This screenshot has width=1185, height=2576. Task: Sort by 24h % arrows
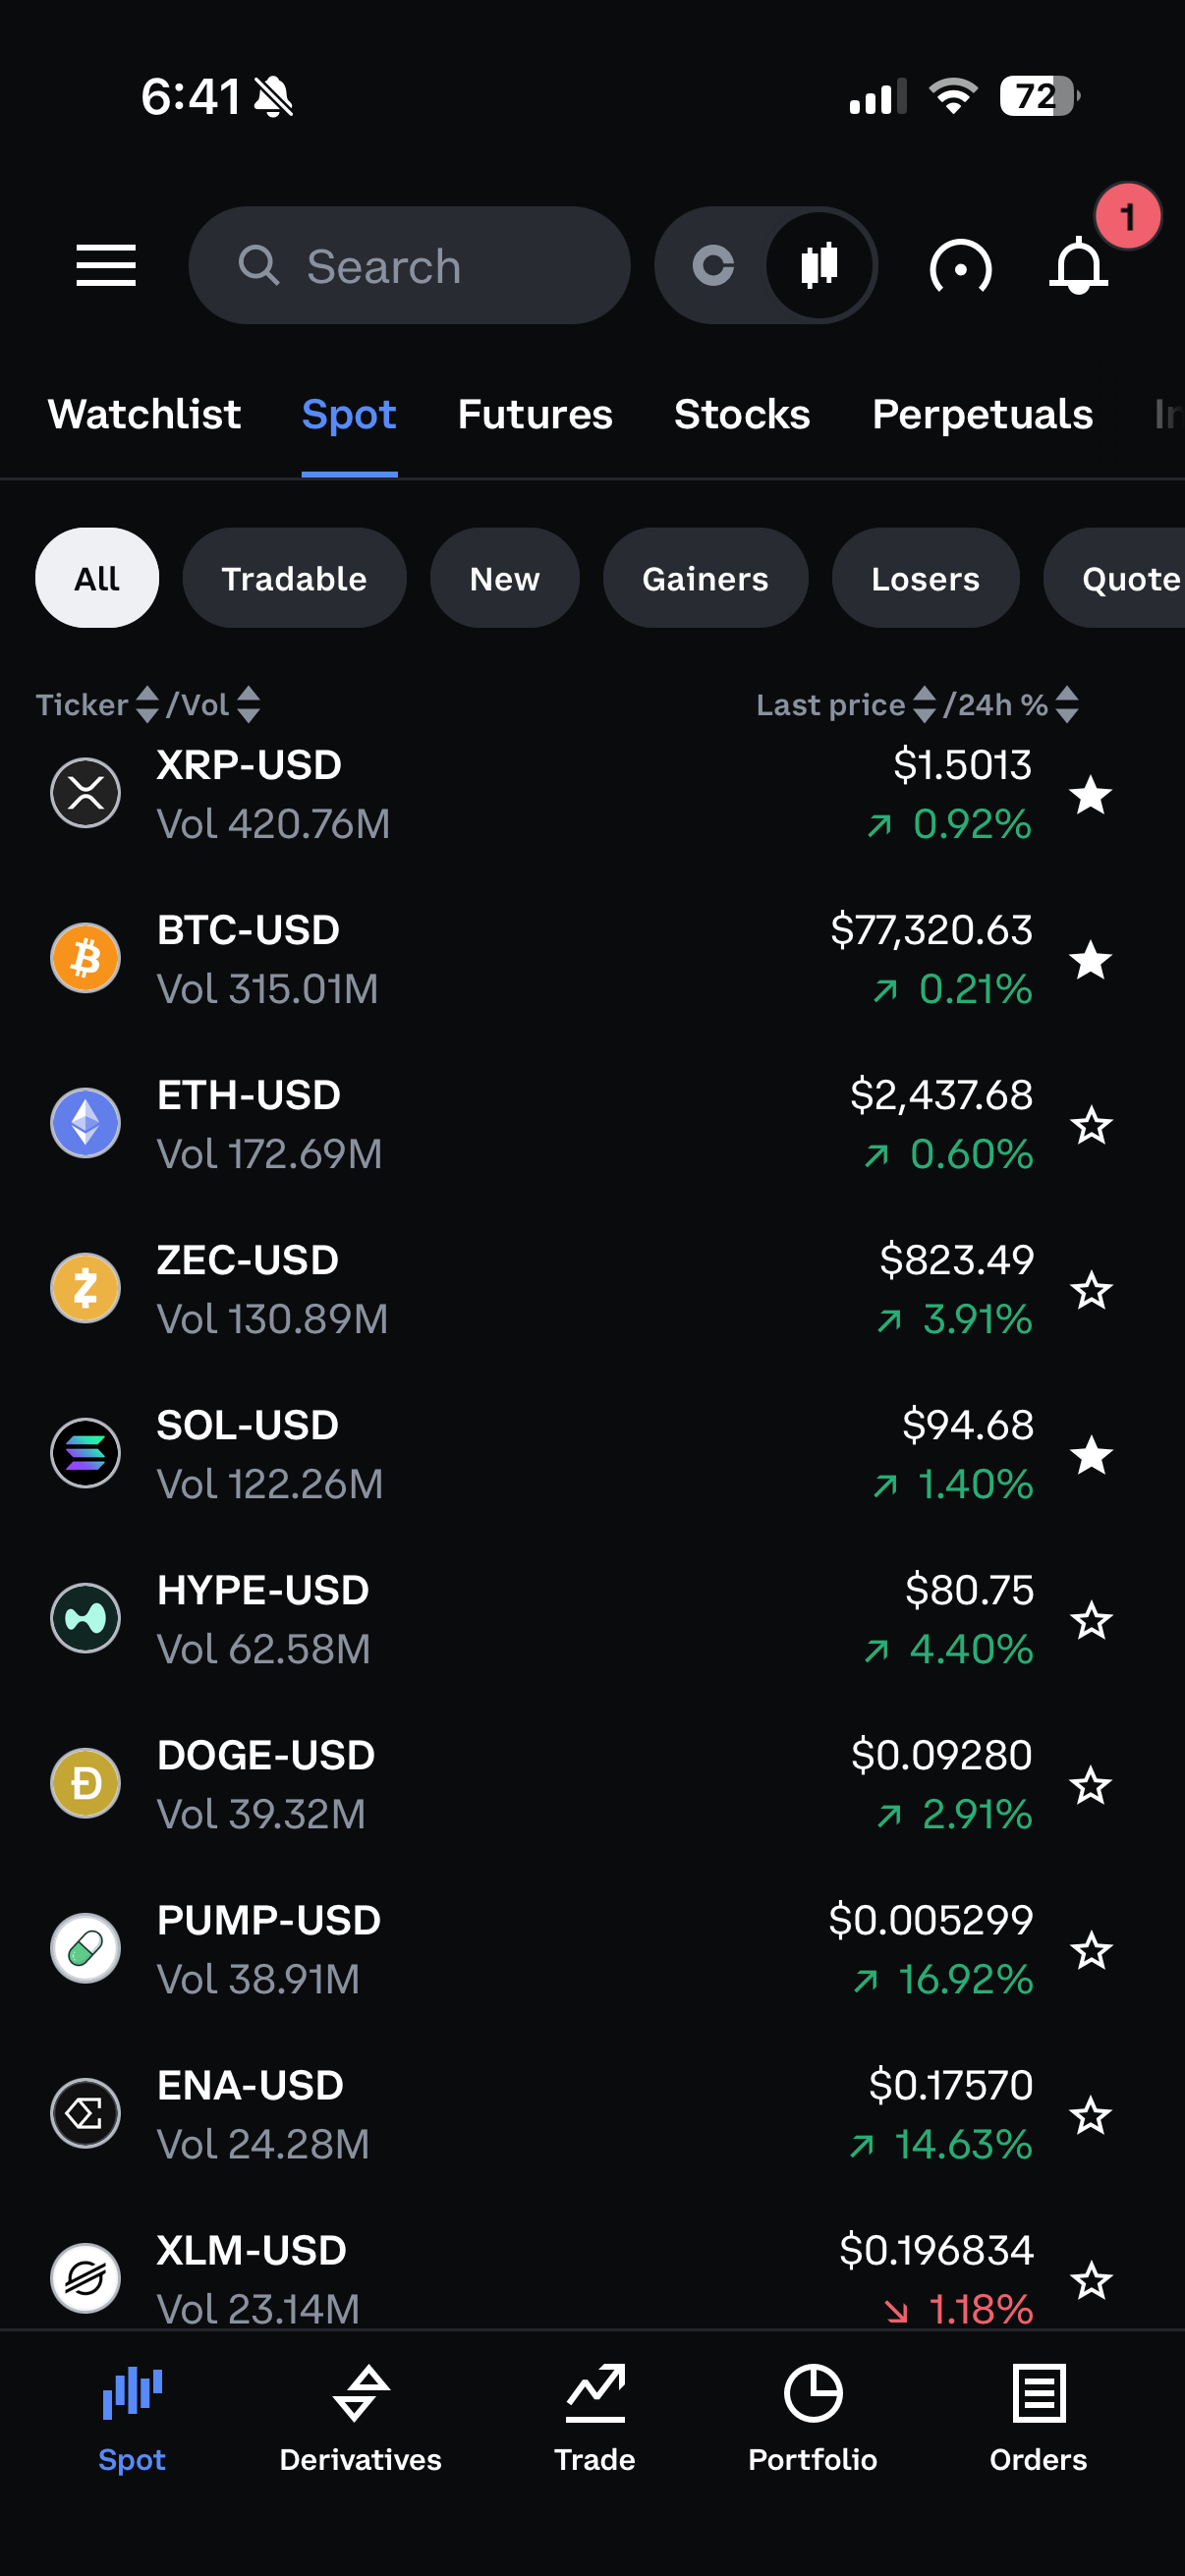tap(1067, 704)
